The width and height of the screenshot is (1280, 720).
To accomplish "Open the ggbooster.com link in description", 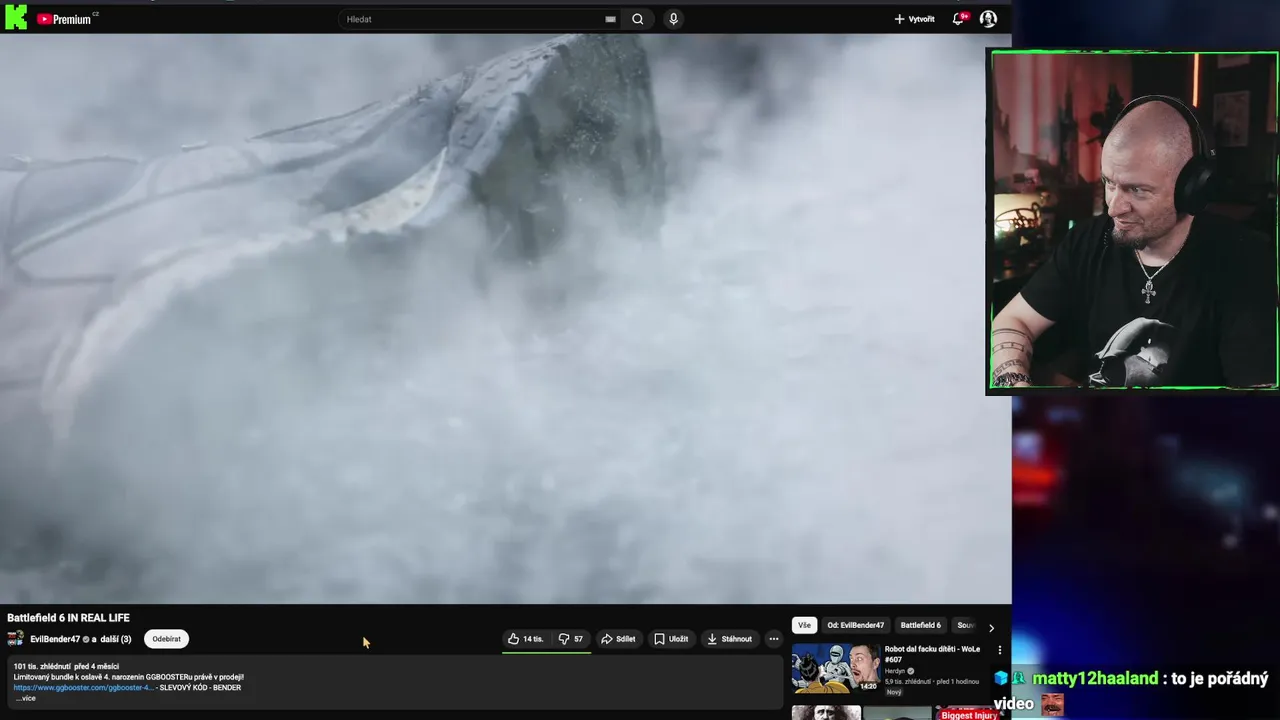I will pyautogui.click(x=84, y=688).
